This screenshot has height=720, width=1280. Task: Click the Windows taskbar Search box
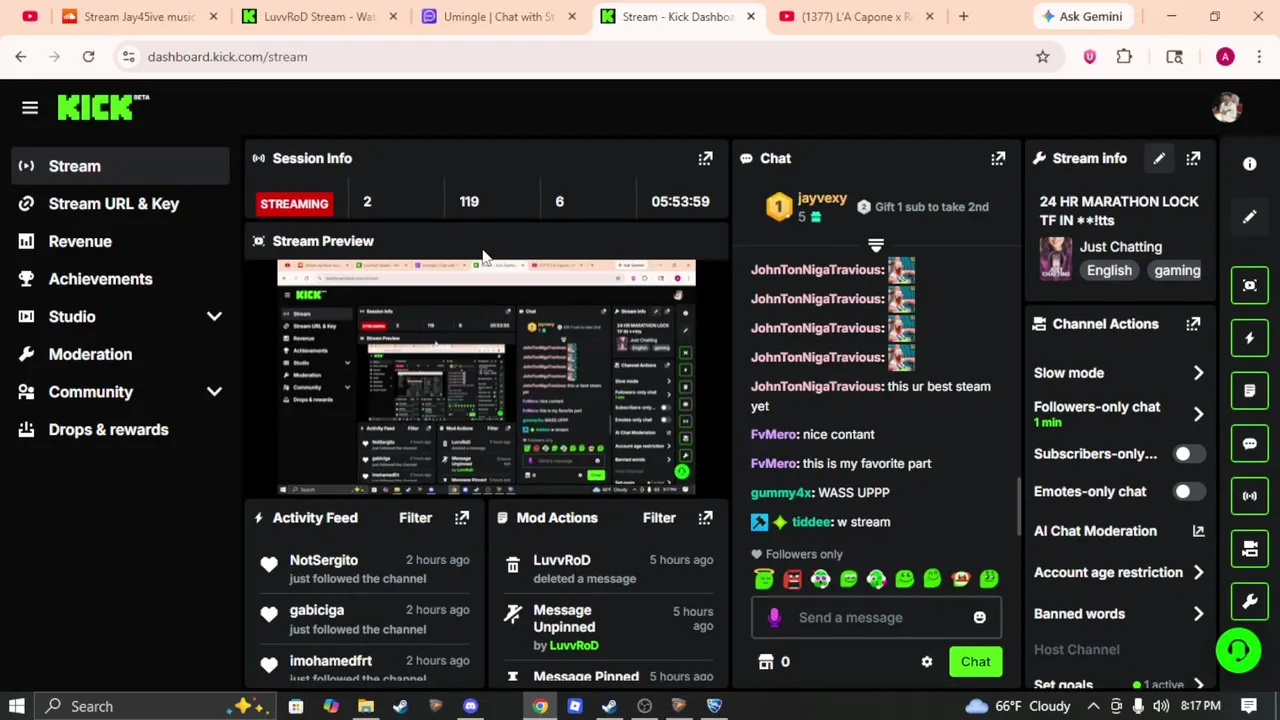point(154,706)
